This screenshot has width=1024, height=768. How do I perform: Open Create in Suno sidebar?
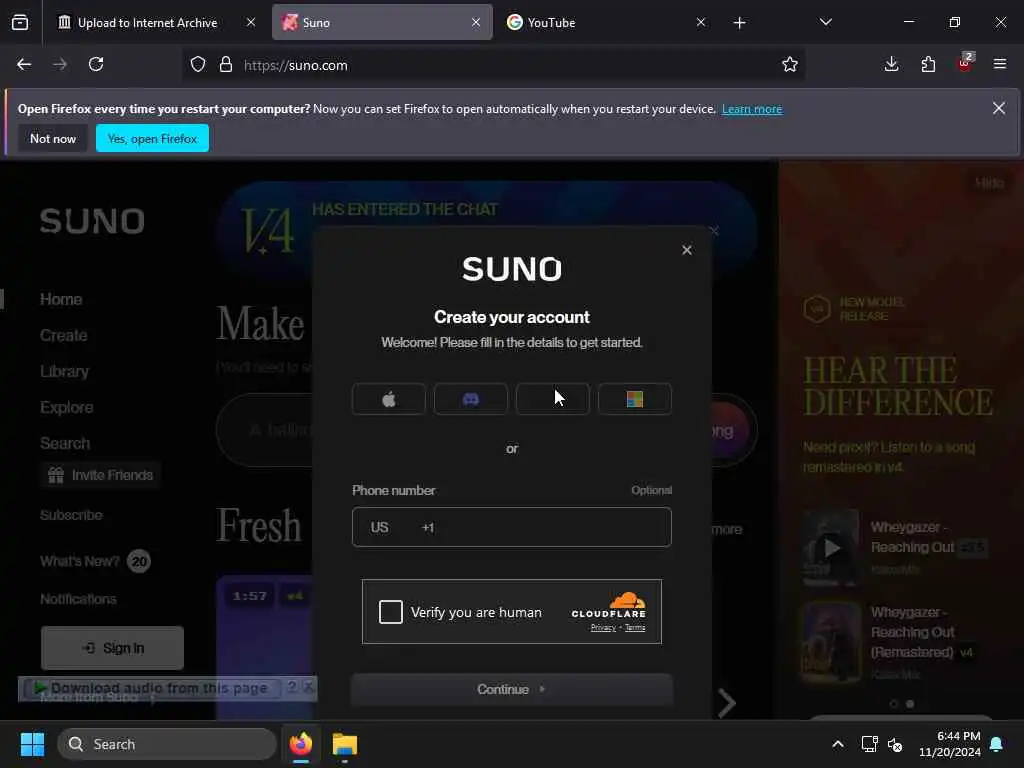coord(63,335)
